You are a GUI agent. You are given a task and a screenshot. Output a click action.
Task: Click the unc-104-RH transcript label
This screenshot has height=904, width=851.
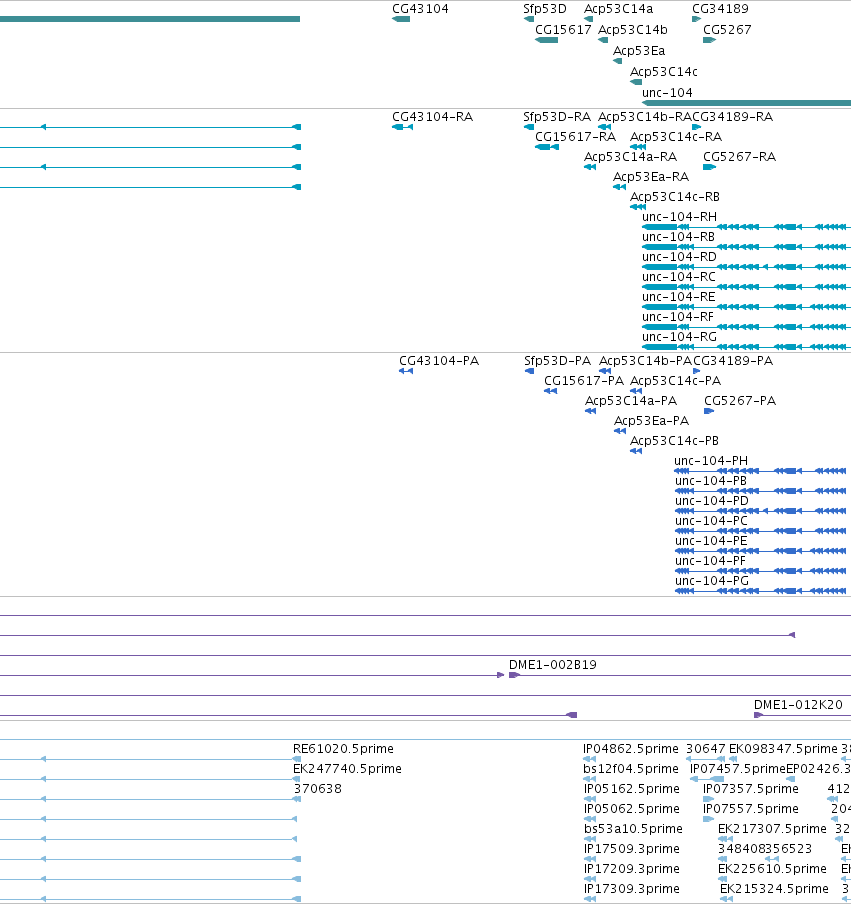pos(679,217)
